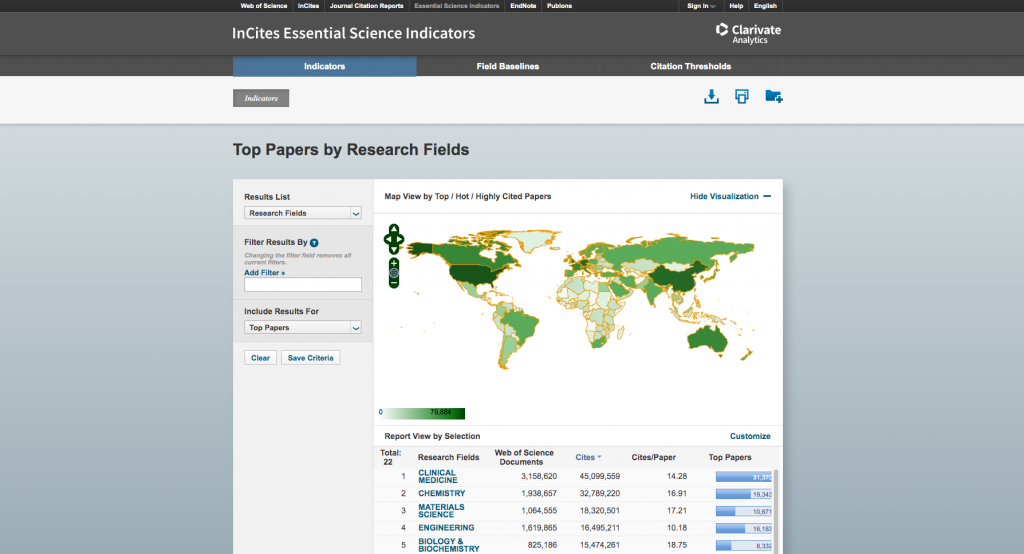Click Add Filter link
1024x554 pixels.
point(264,272)
